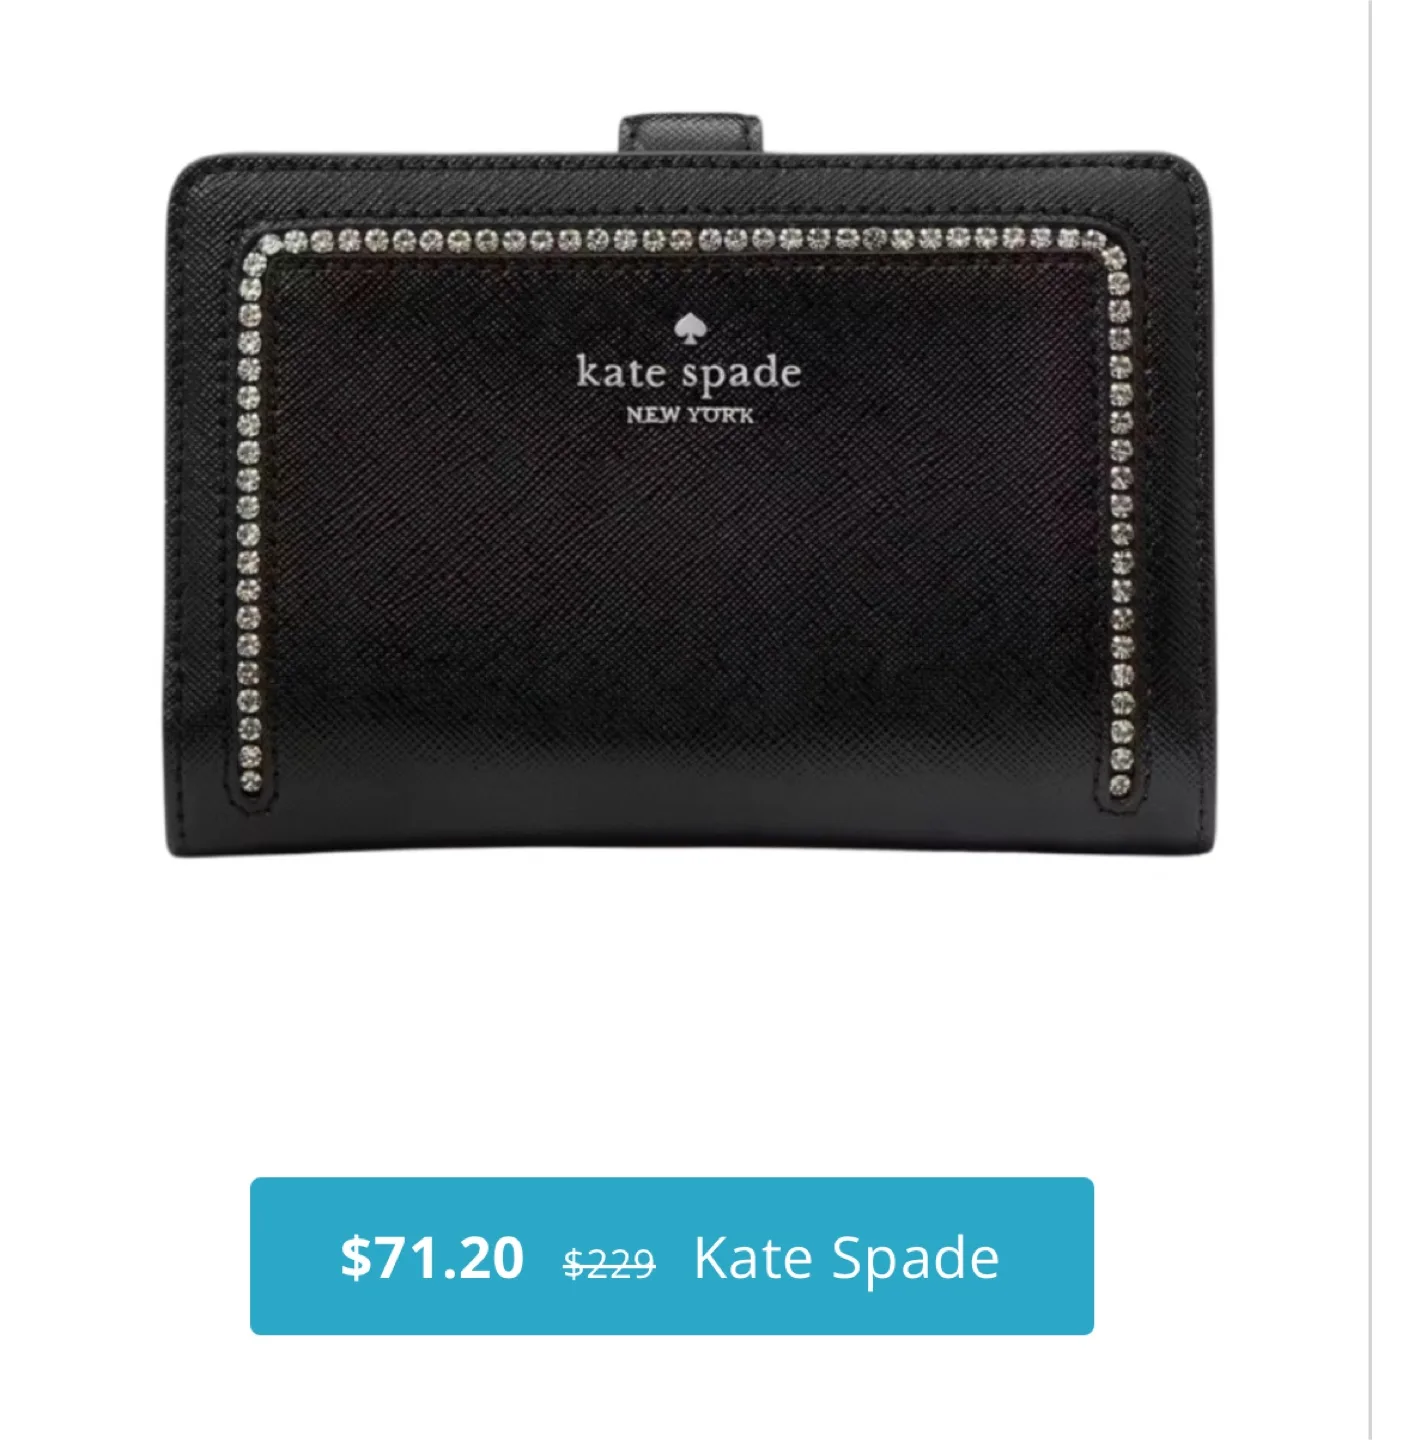Click the "kate spade" wordmark on wallet

click(x=689, y=372)
